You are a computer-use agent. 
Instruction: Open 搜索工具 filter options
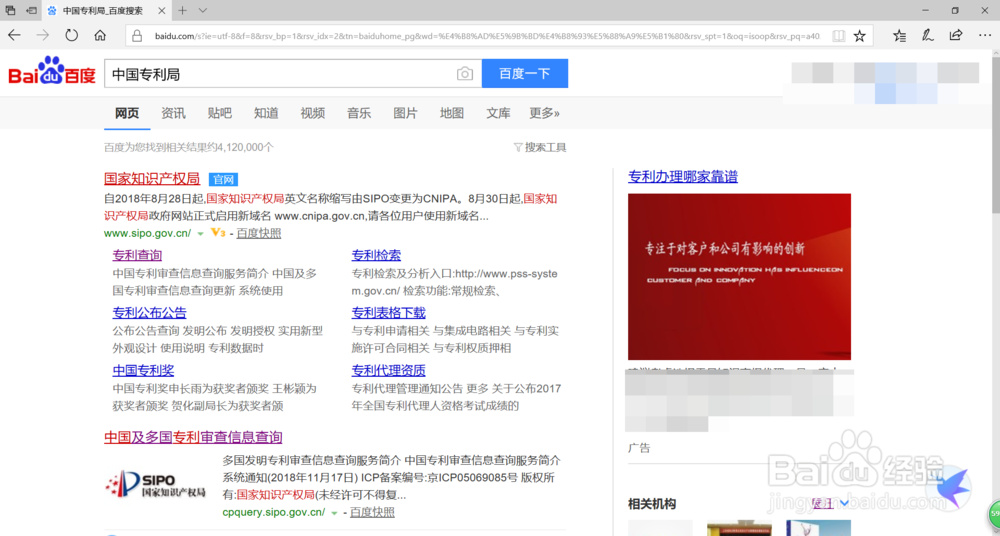tap(540, 147)
